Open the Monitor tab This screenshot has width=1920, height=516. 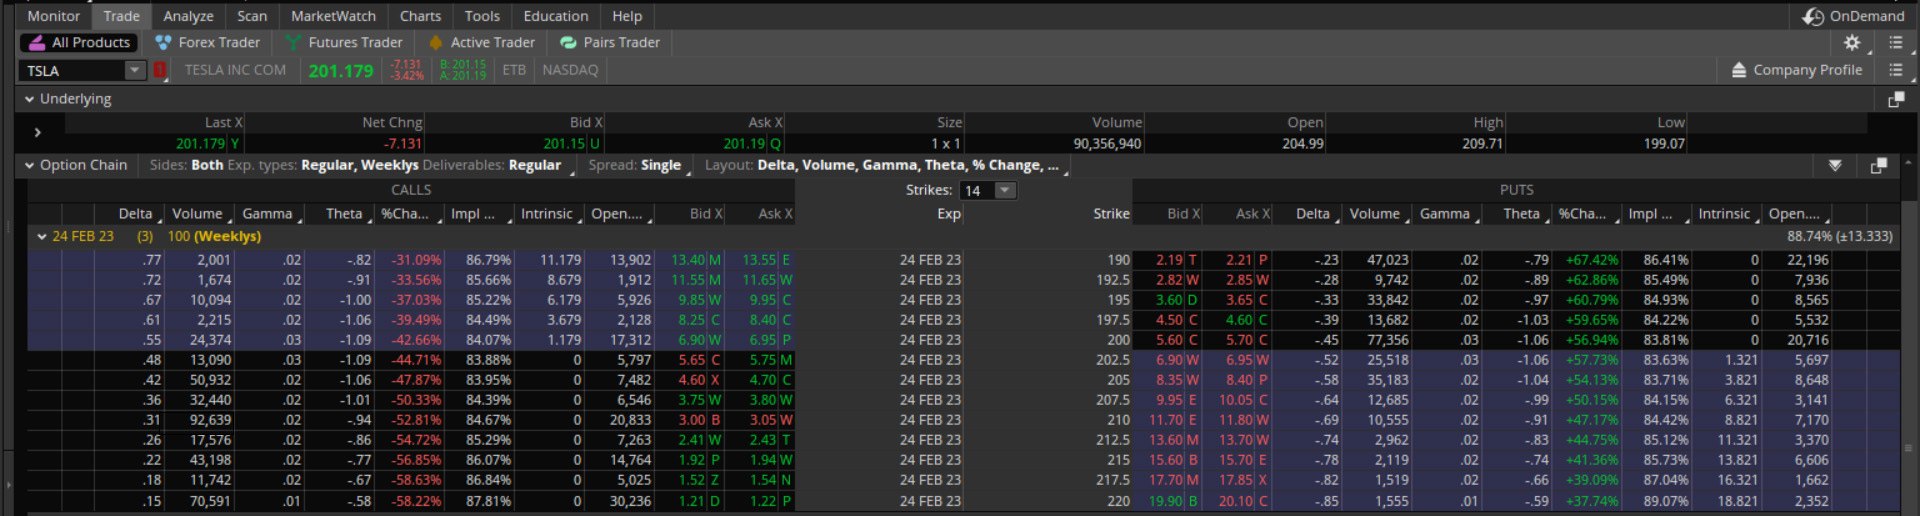click(53, 16)
